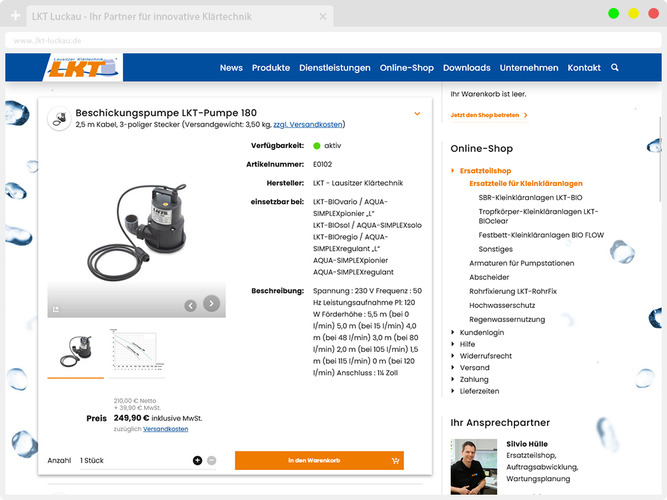Click the Anzahl quantity input field
This screenshot has width=667, height=500.
tap(134, 460)
